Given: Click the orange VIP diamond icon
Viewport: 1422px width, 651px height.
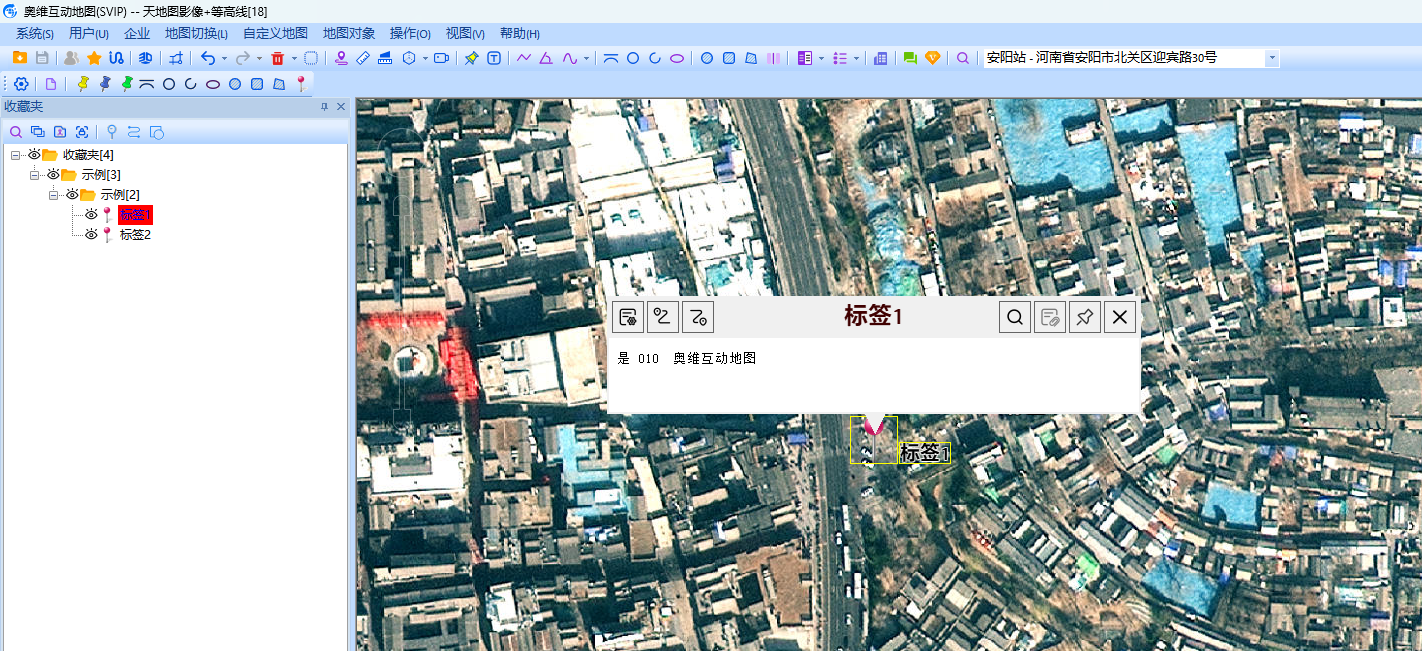Looking at the screenshot, I should tap(933, 58).
